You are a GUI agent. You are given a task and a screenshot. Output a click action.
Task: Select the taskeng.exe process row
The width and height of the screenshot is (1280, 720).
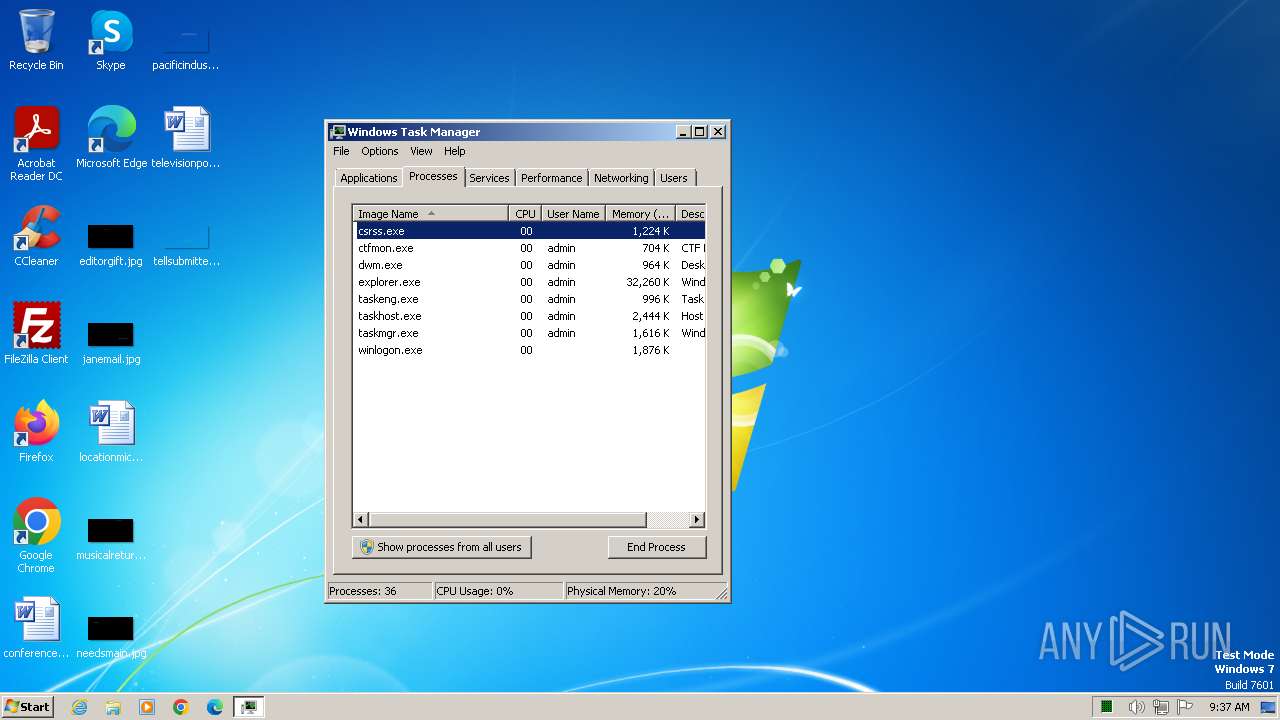tap(529, 299)
